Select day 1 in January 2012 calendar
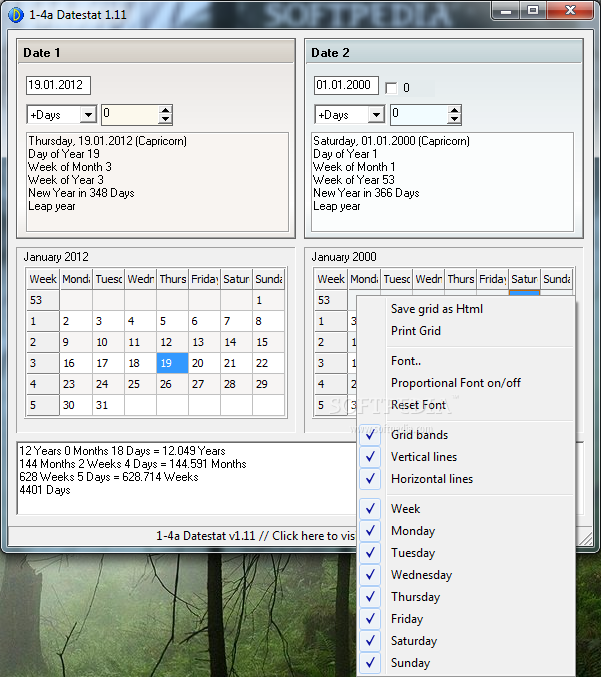601x677 pixels. 268,300
